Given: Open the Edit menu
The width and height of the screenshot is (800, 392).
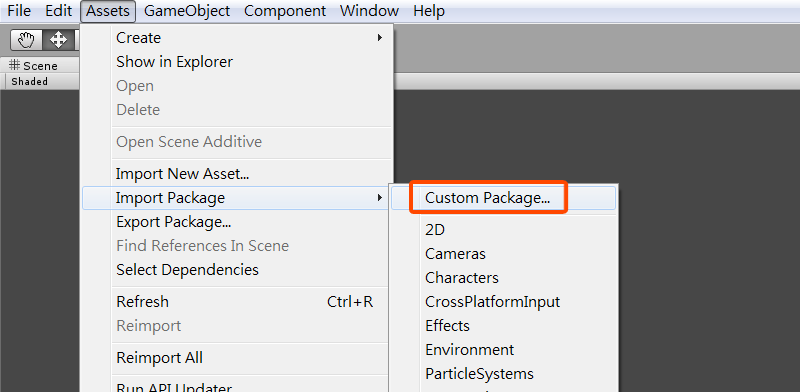Looking at the screenshot, I should click(x=59, y=11).
